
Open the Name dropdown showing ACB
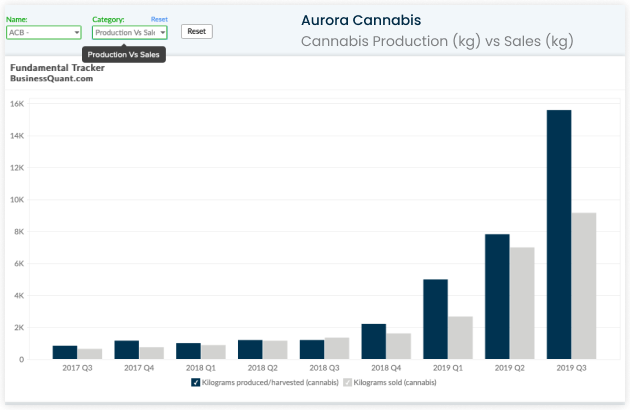tap(44, 33)
